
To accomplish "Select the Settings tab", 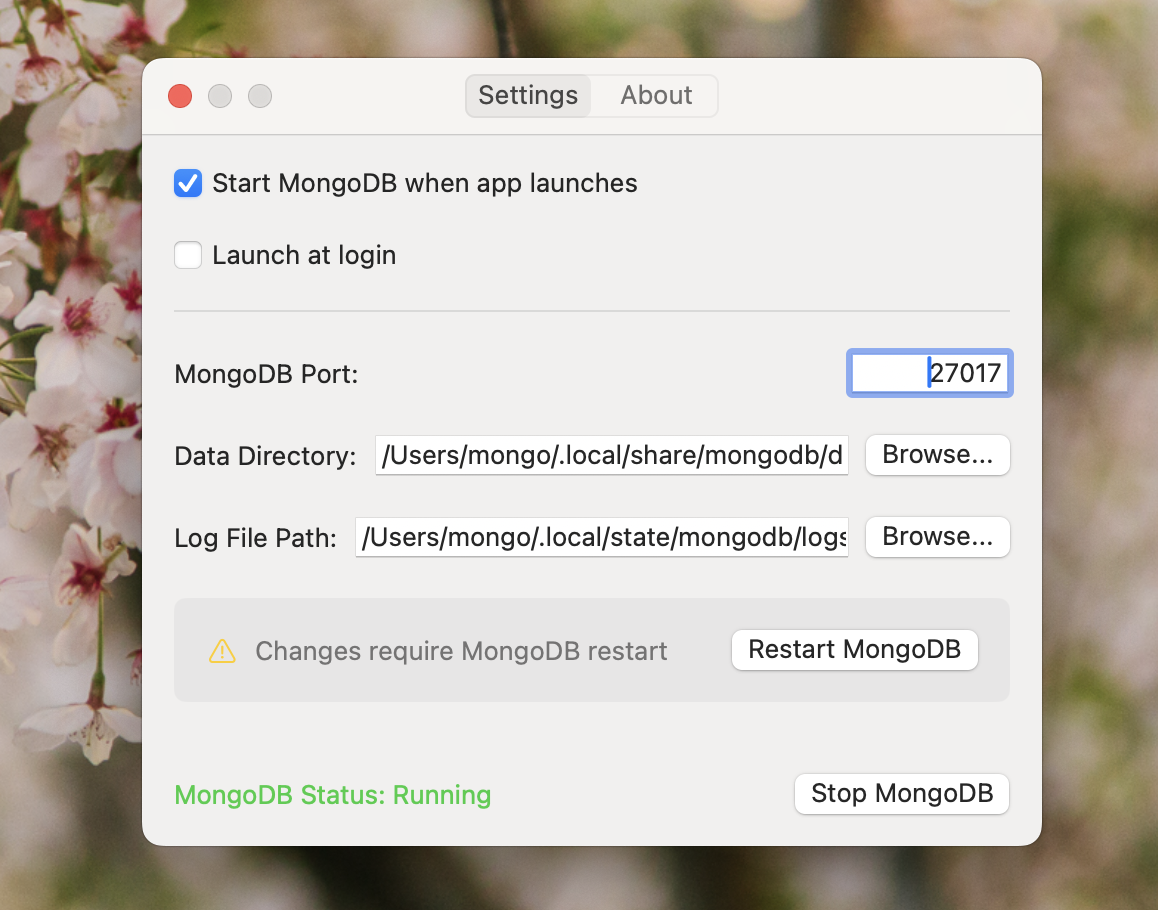I will tap(527, 95).
